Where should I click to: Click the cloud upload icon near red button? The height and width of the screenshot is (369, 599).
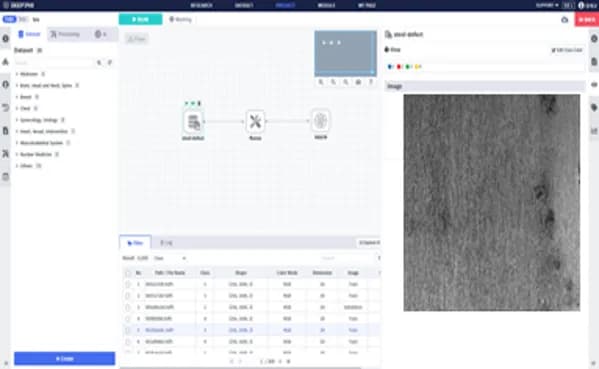(565, 19)
